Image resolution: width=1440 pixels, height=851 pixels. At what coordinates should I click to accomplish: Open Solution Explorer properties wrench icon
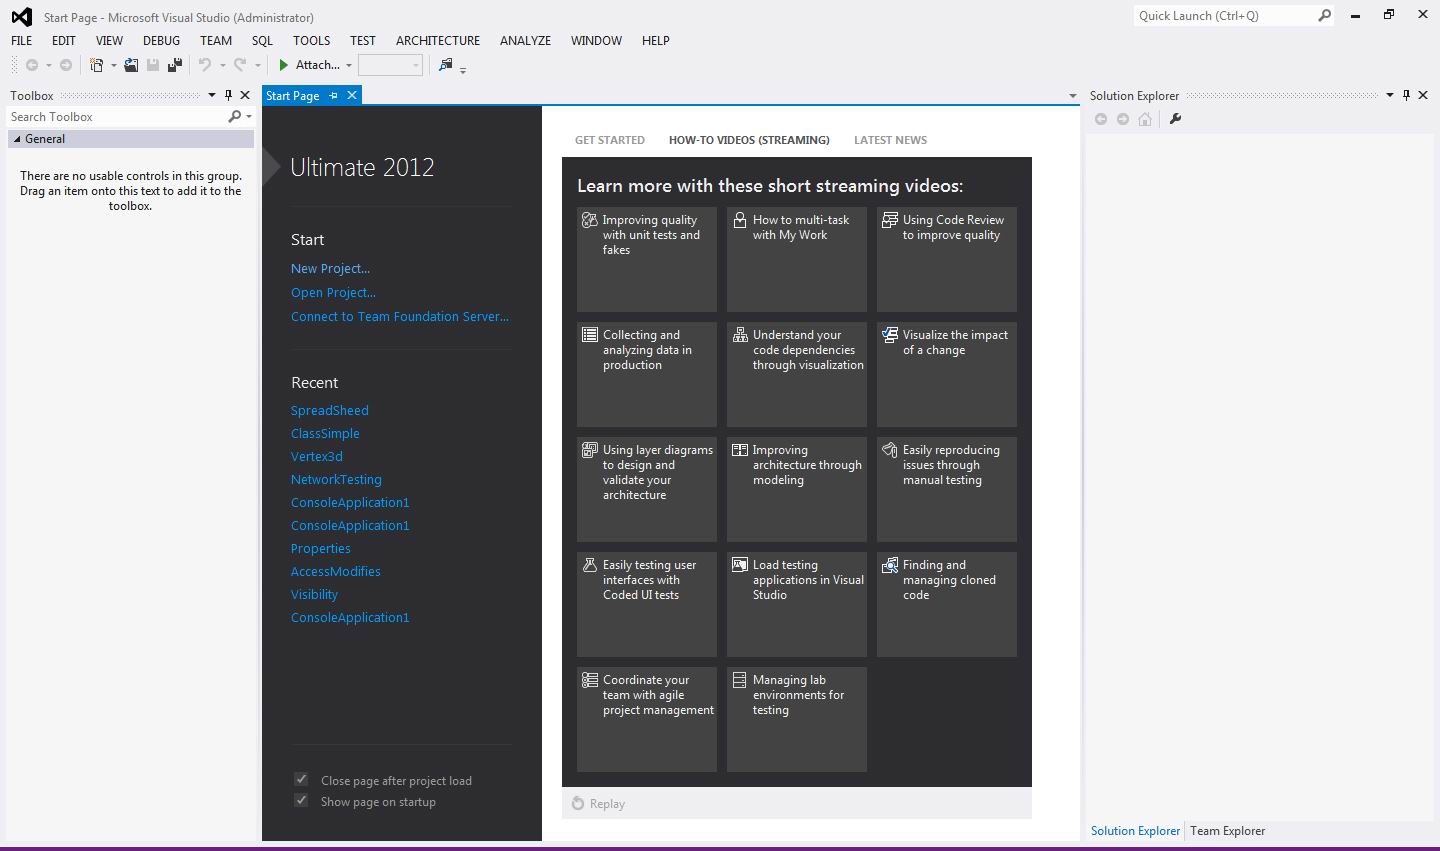(1176, 119)
